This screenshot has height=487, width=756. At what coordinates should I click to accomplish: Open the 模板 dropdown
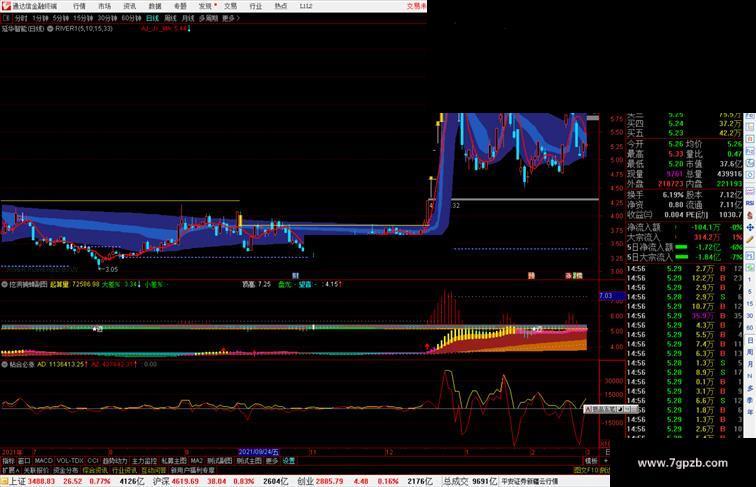(x=592, y=461)
